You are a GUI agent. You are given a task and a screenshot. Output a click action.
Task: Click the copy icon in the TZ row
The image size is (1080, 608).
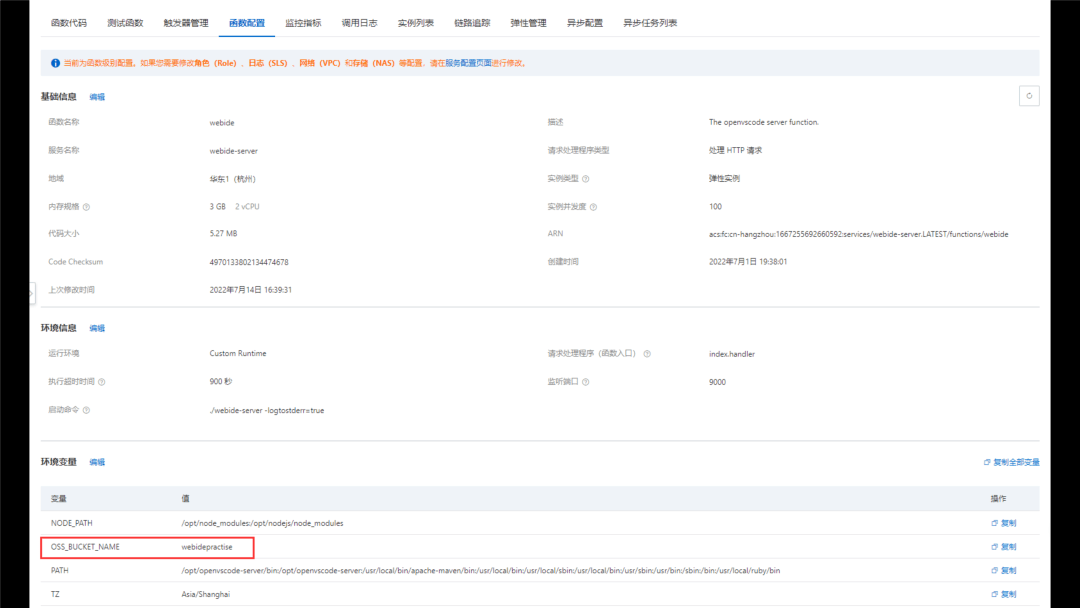(995, 594)
